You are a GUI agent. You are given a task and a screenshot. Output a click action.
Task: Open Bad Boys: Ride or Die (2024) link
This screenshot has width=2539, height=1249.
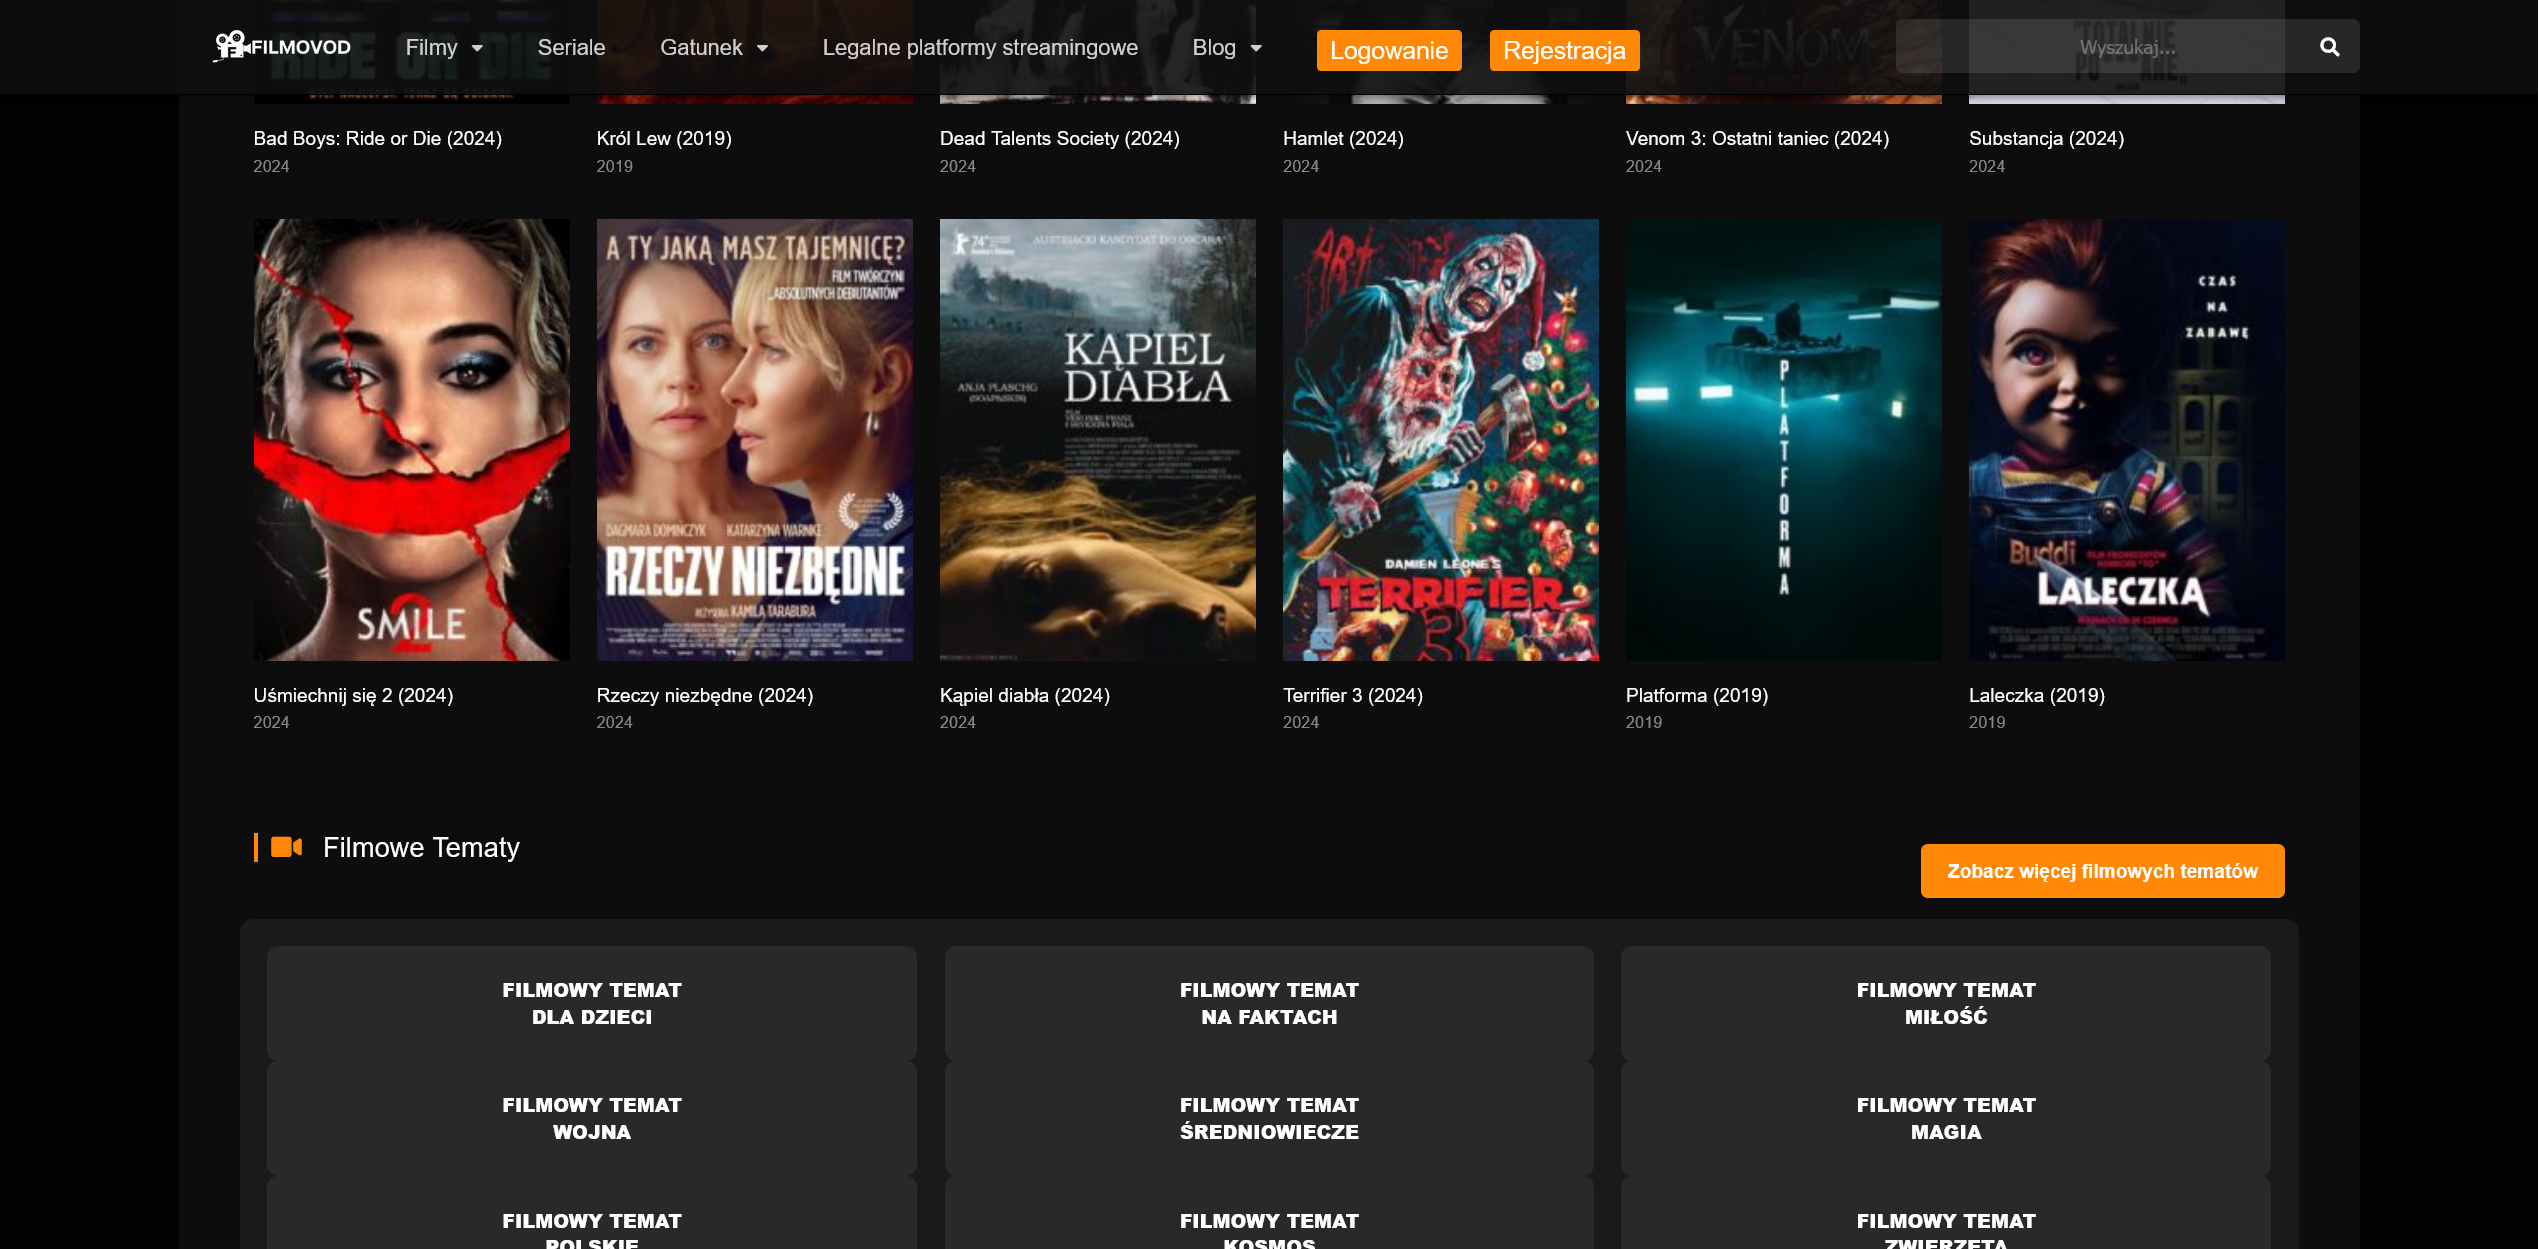[377, 139]
